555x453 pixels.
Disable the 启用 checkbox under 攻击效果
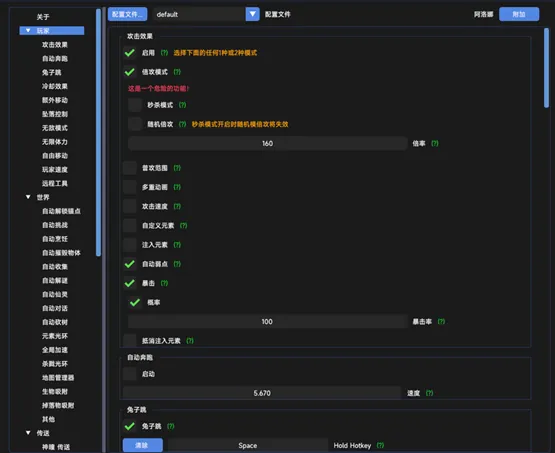(x=130, y=53)
